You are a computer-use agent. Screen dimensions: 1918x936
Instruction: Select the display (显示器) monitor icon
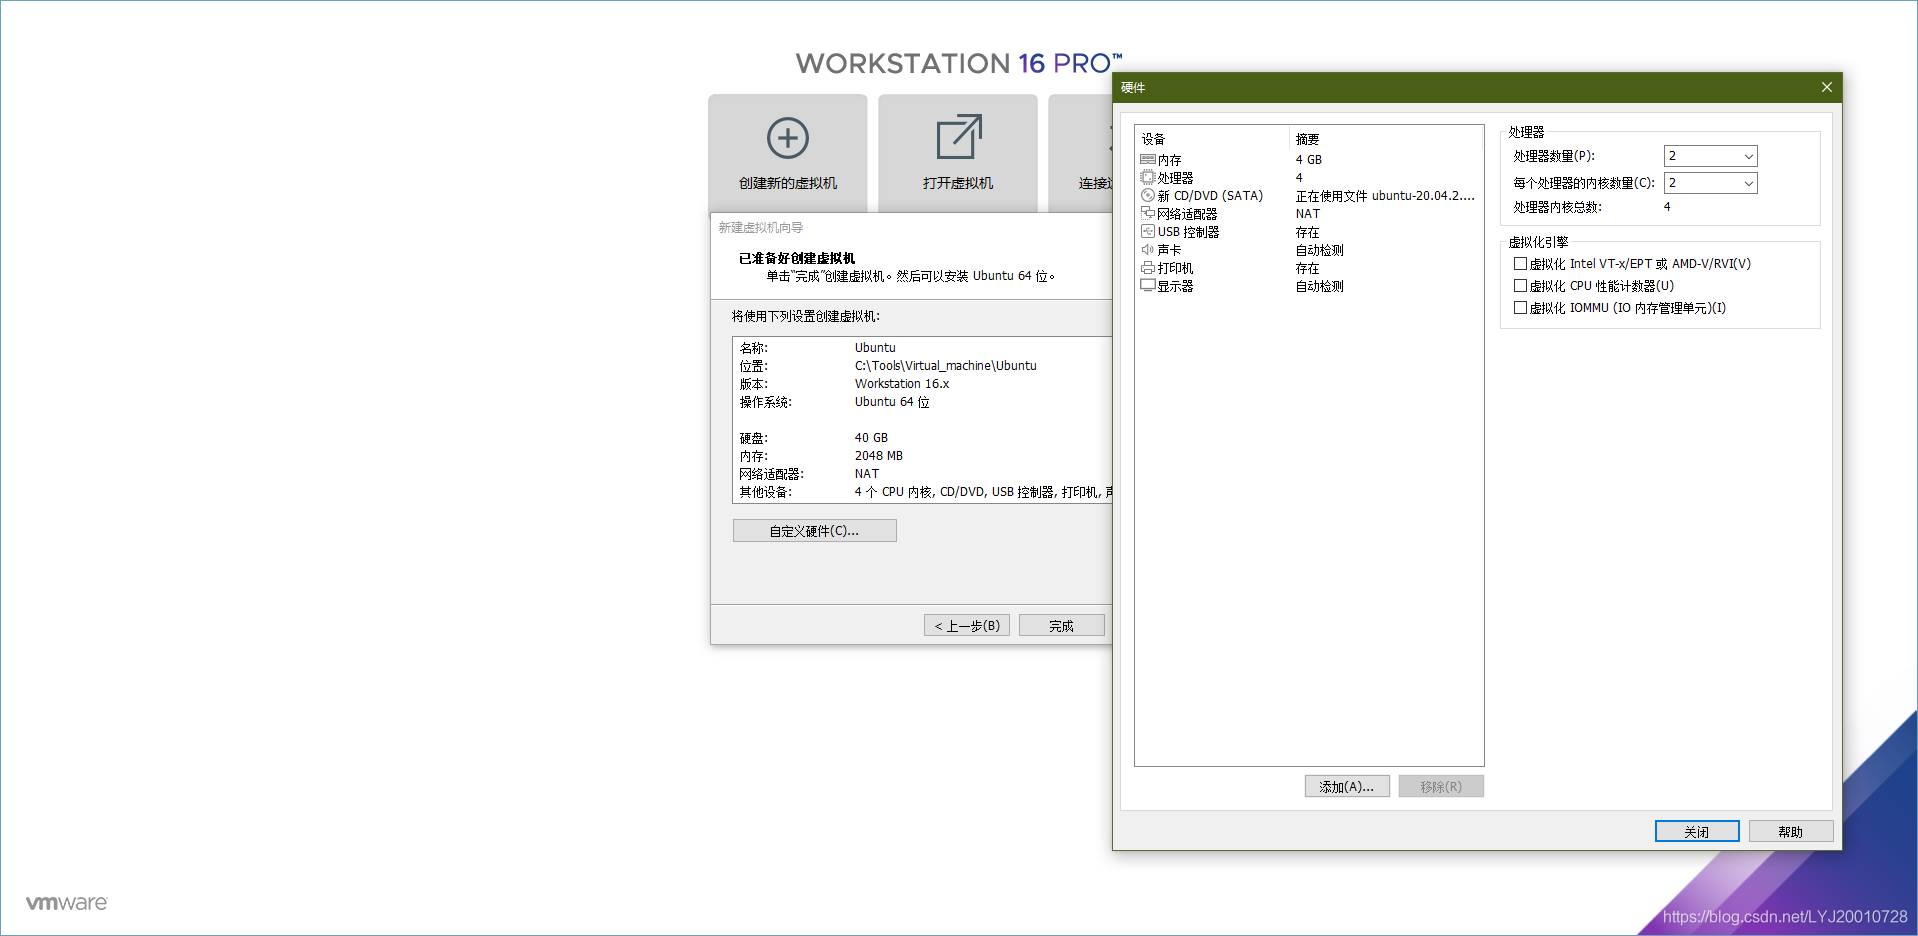click(x=1148, y=285)
